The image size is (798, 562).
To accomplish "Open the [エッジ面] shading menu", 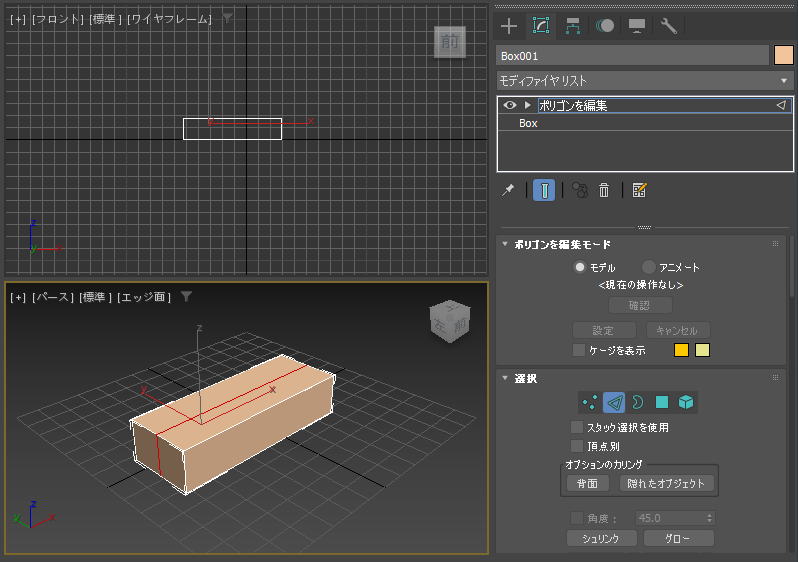I will pyautogui.click(x=144, y=297).
